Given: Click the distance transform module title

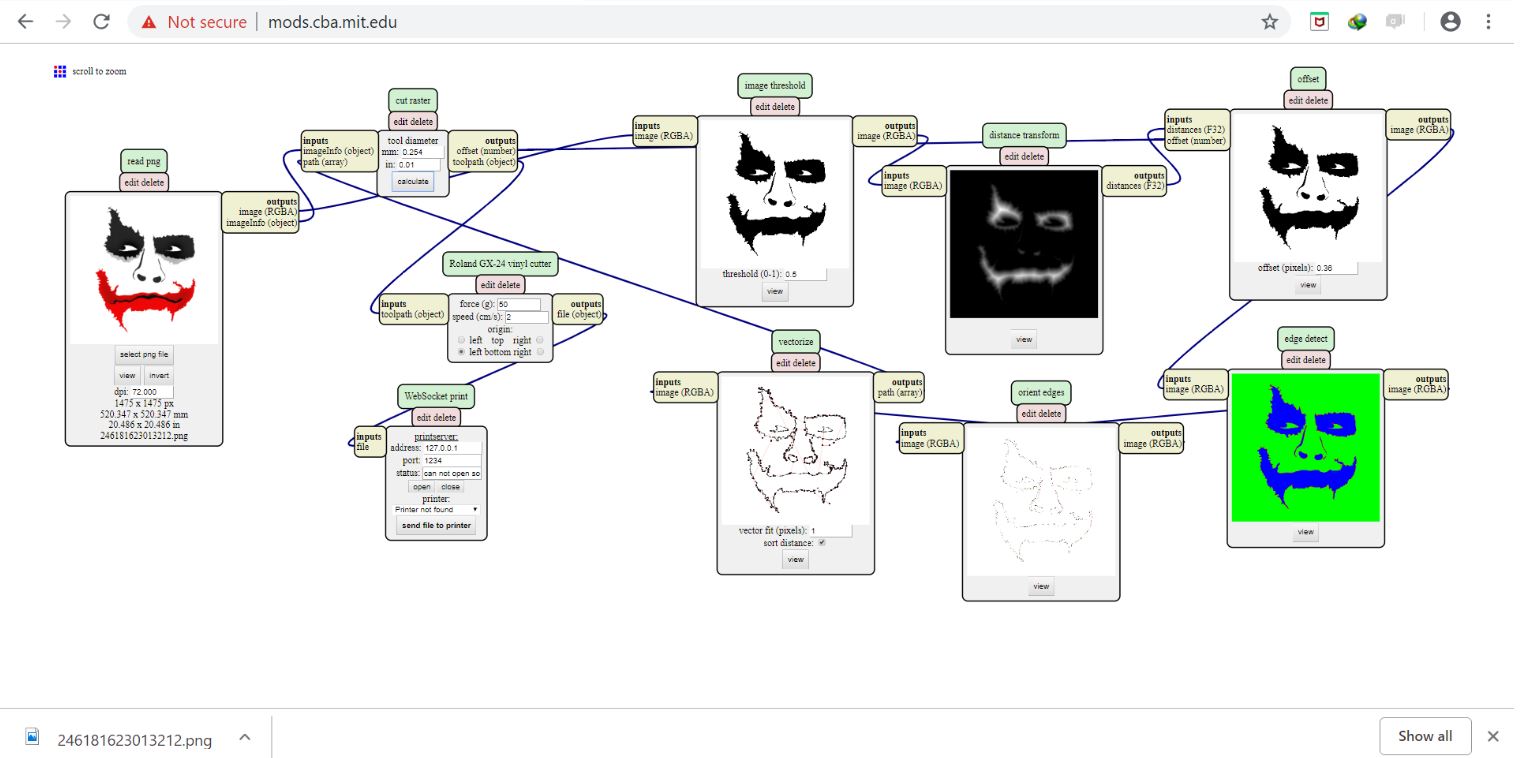Looking at the screenshot, I should (x=1024, y=135).
